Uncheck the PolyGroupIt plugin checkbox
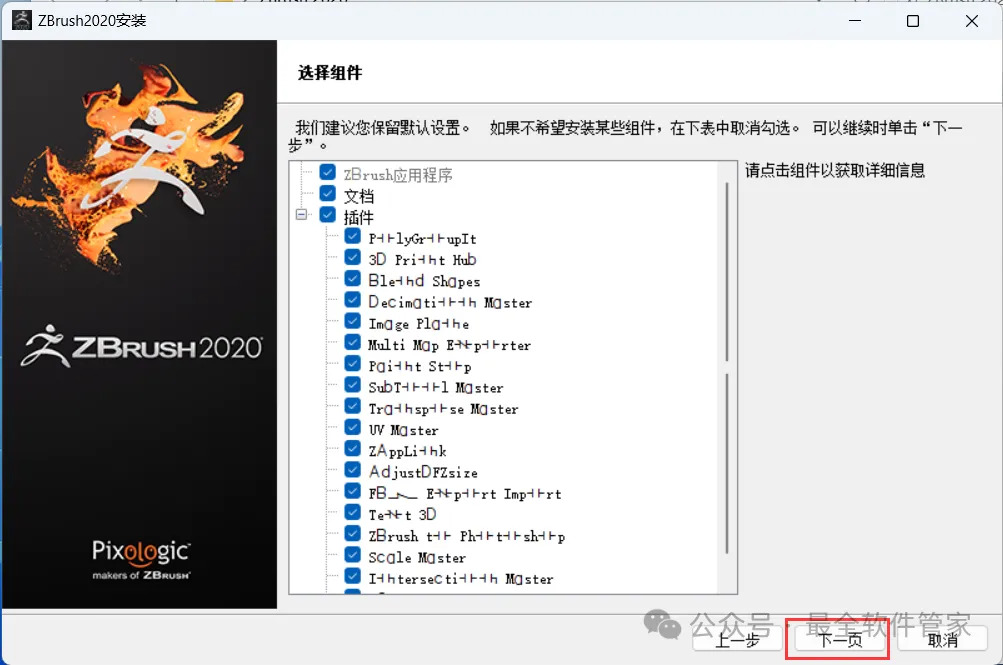Viewport: 1003px width, 665px height. click(x=352, y=236)
